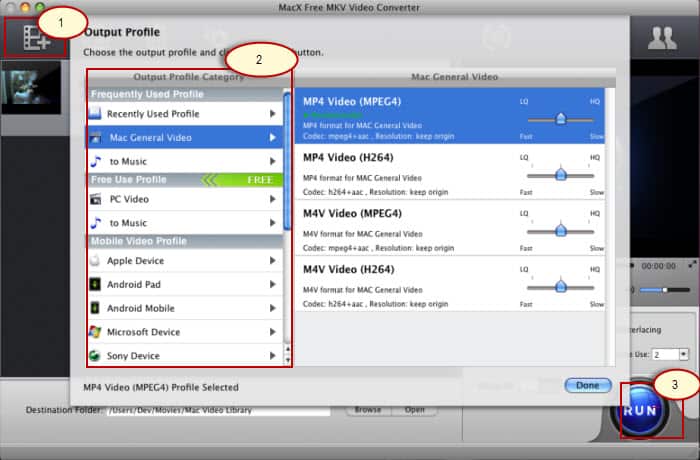Expand Android Mobile arrow
700x460 pixels.
tap(272, 308)
